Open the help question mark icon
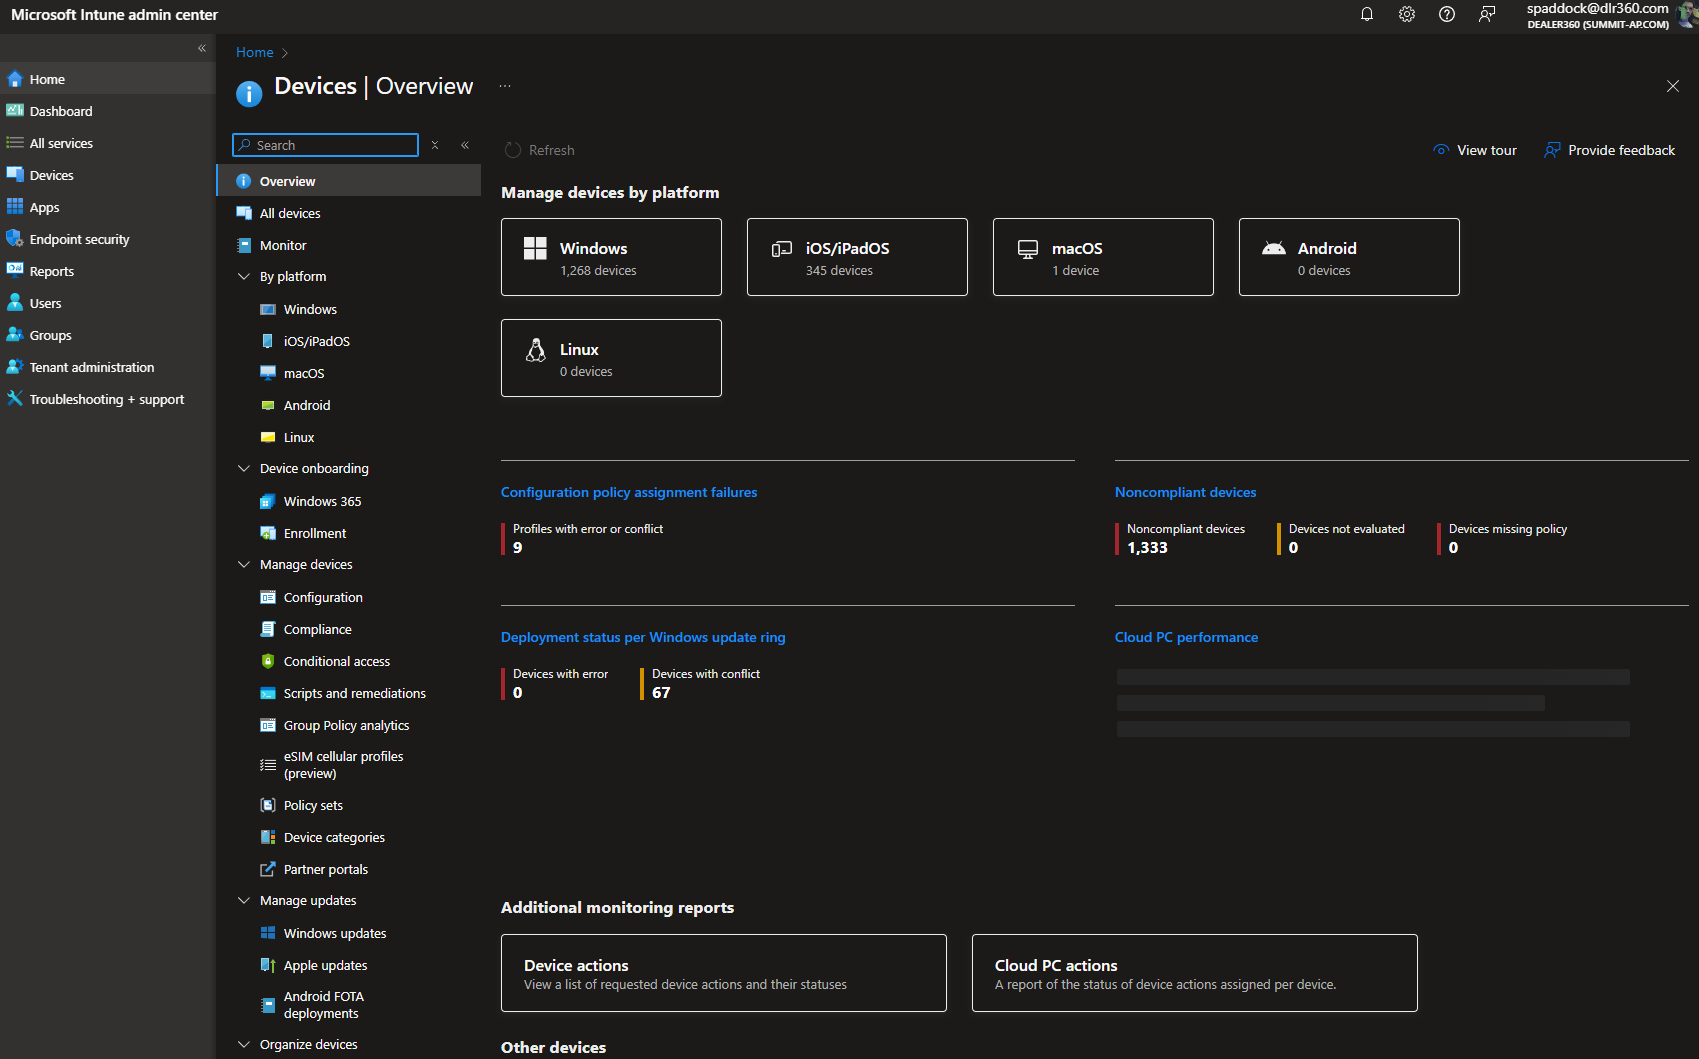 coord(1447,14)
